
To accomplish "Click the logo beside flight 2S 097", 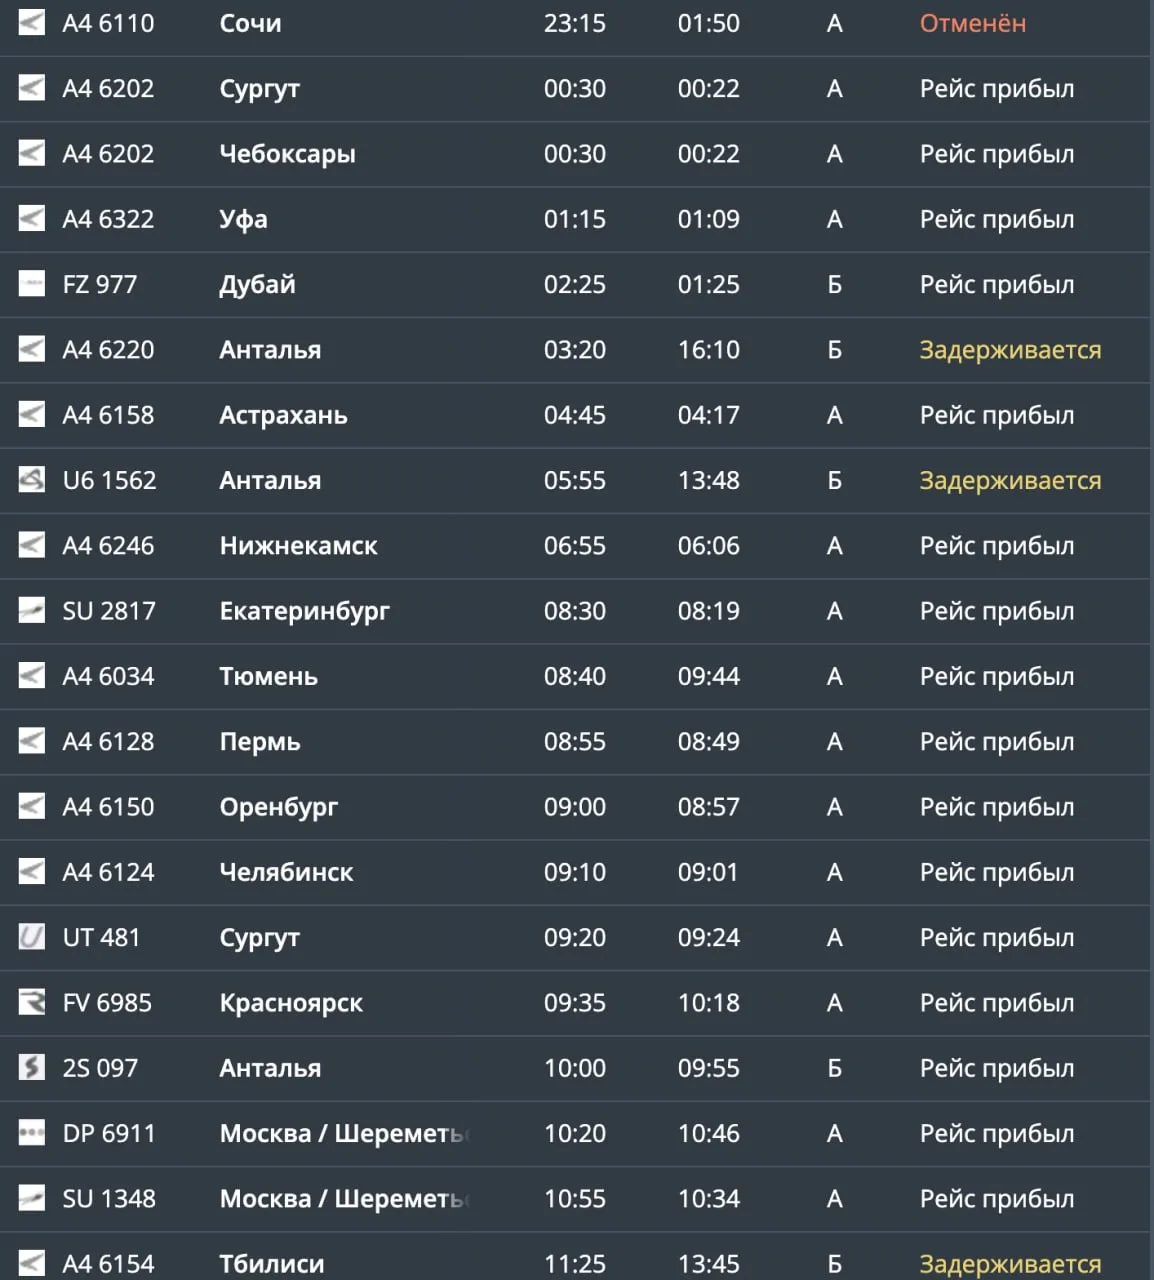I will tap(32, 1068).
